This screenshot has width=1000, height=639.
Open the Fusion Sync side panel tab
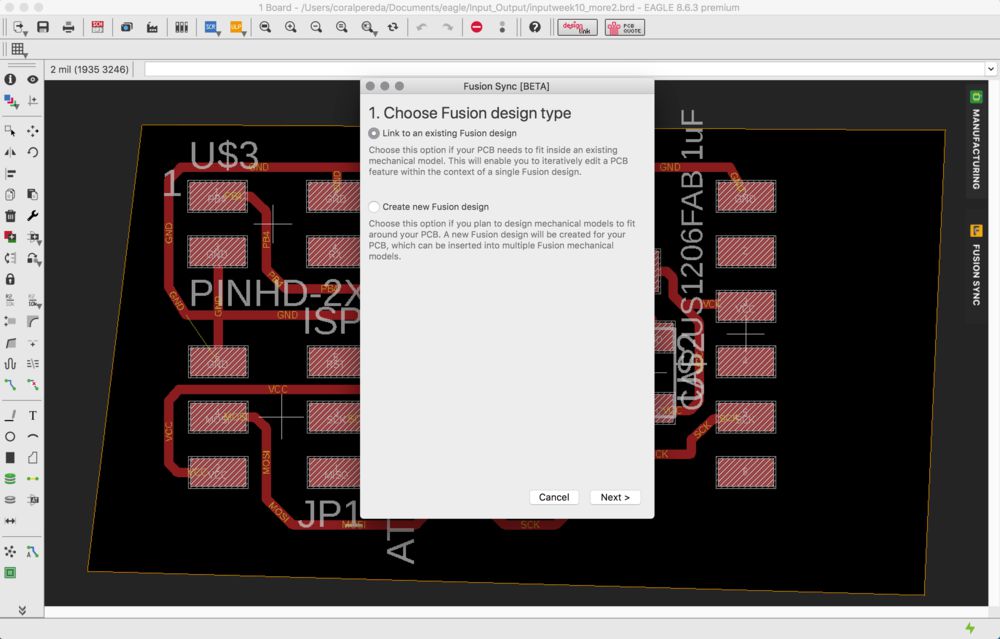[x=976, y=266]
